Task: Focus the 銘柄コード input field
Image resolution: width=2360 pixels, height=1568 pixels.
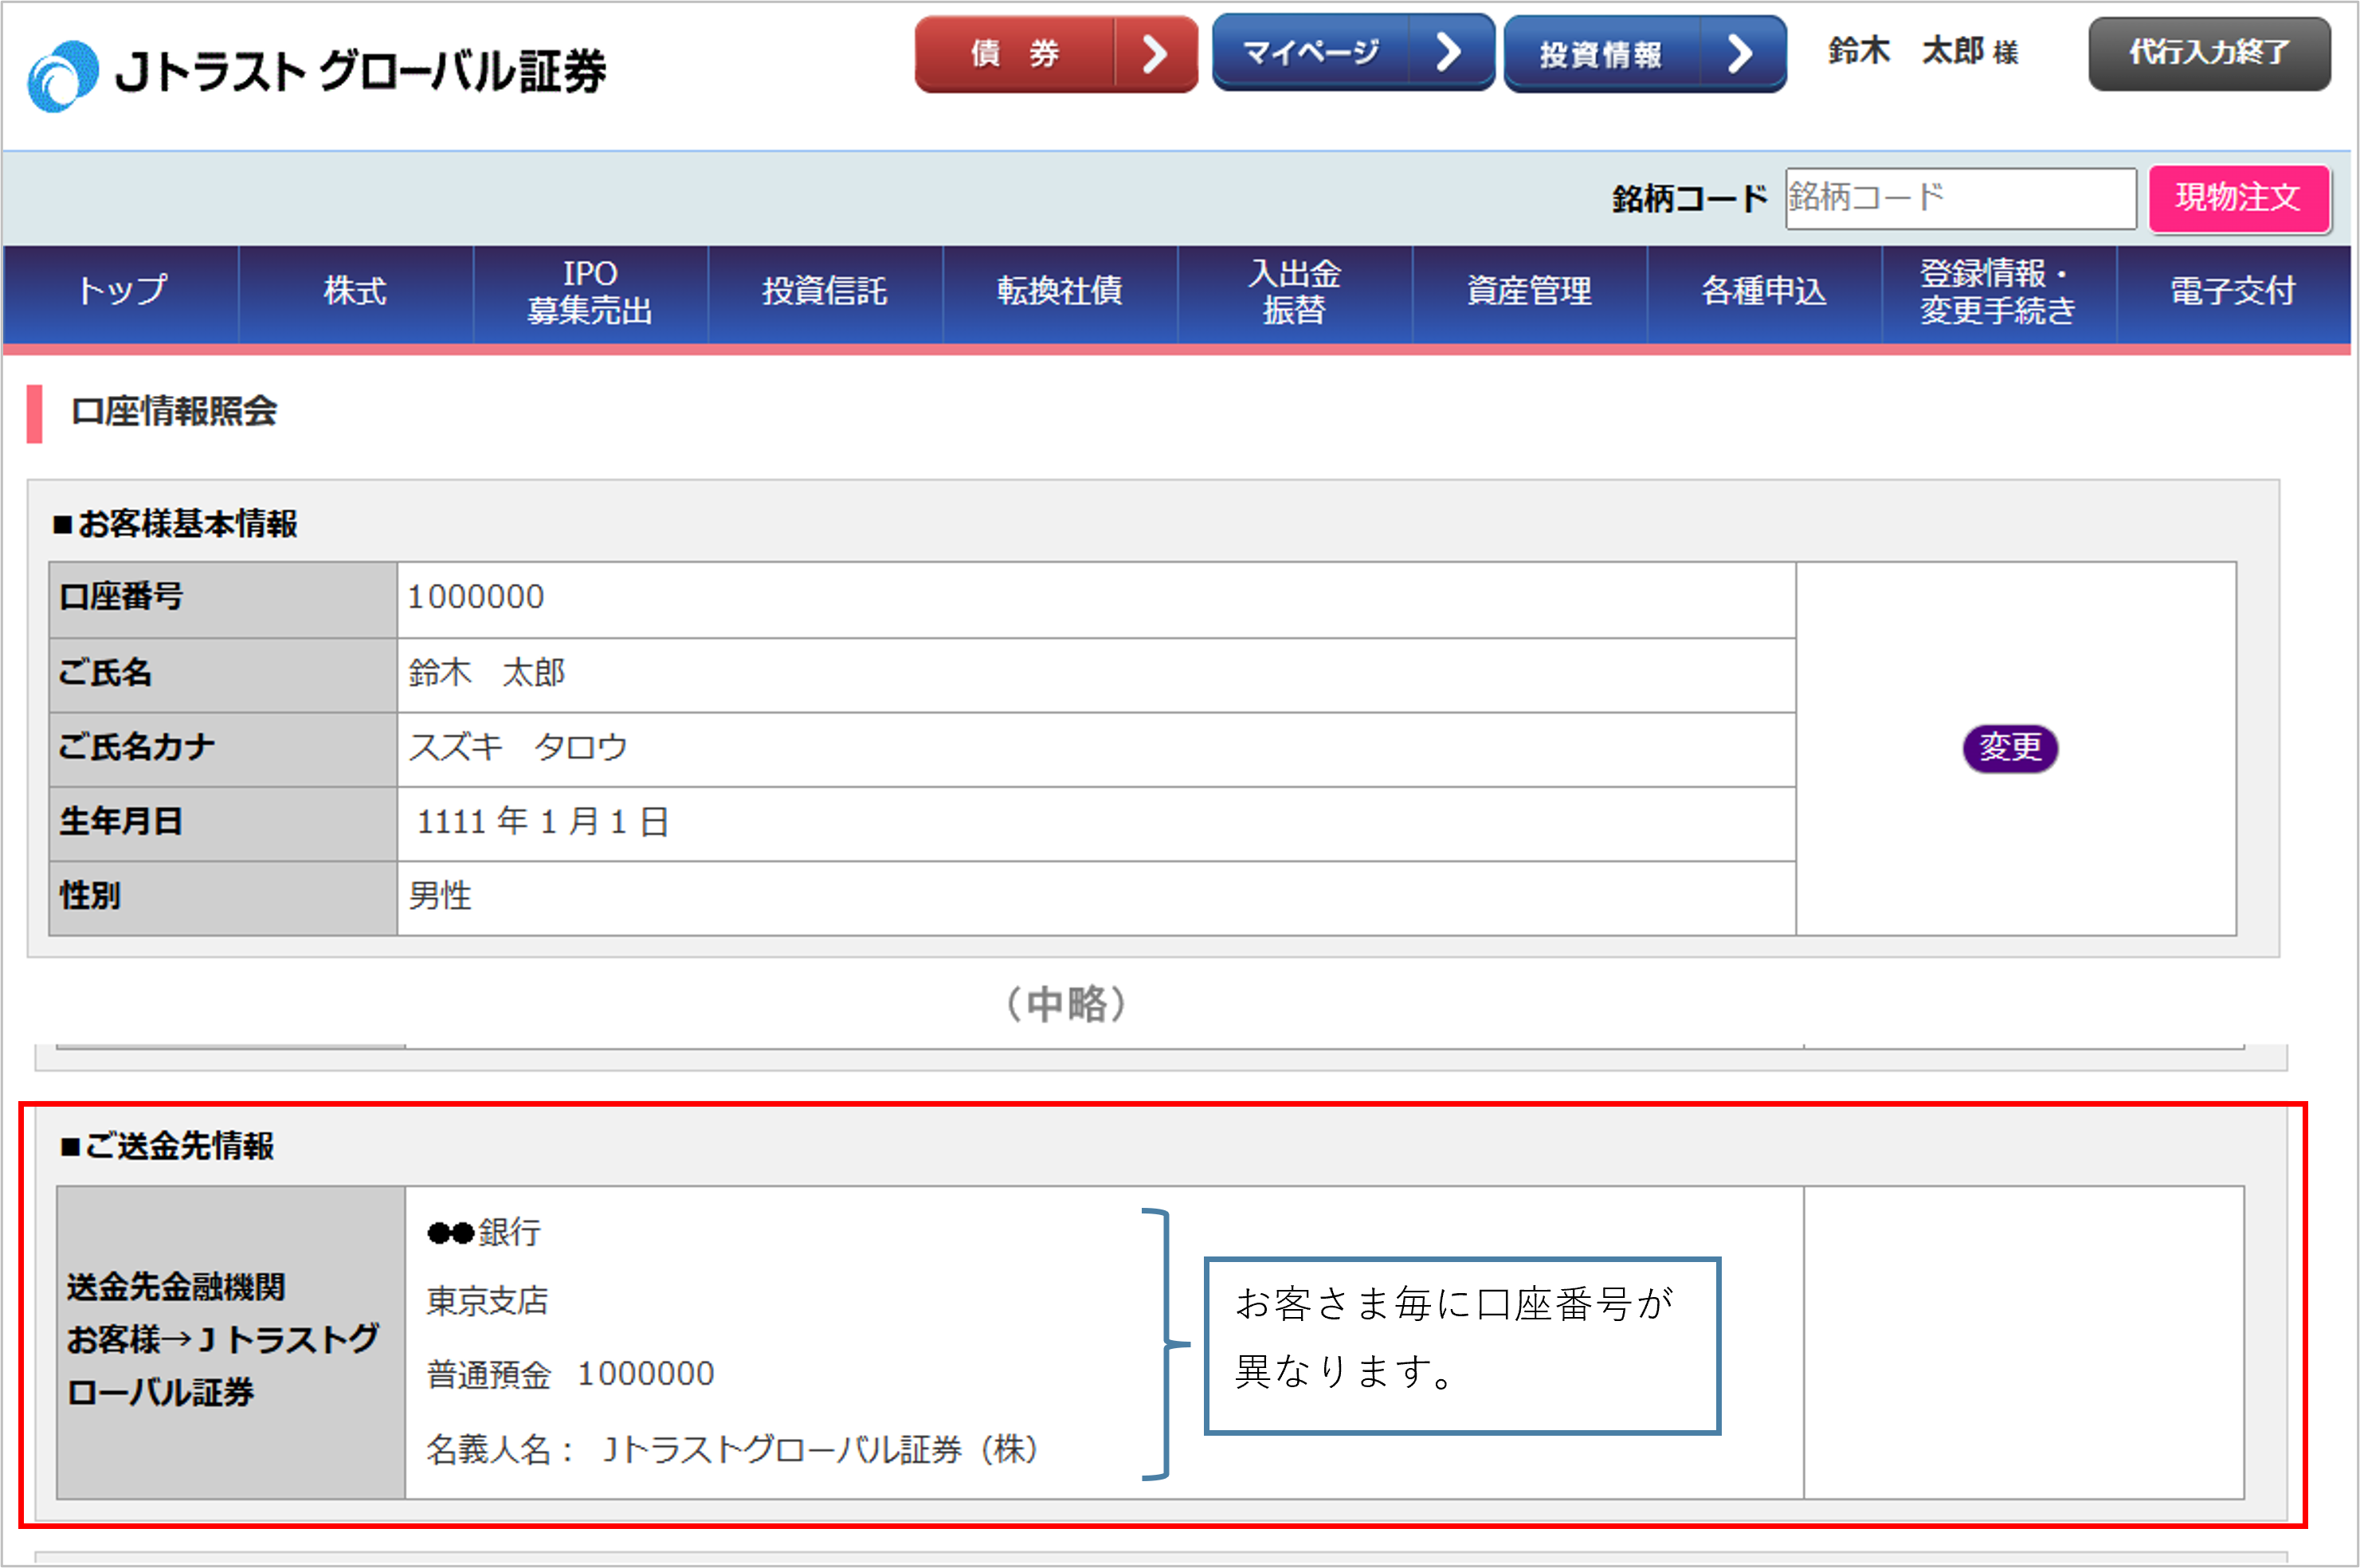Action: 1960,198
